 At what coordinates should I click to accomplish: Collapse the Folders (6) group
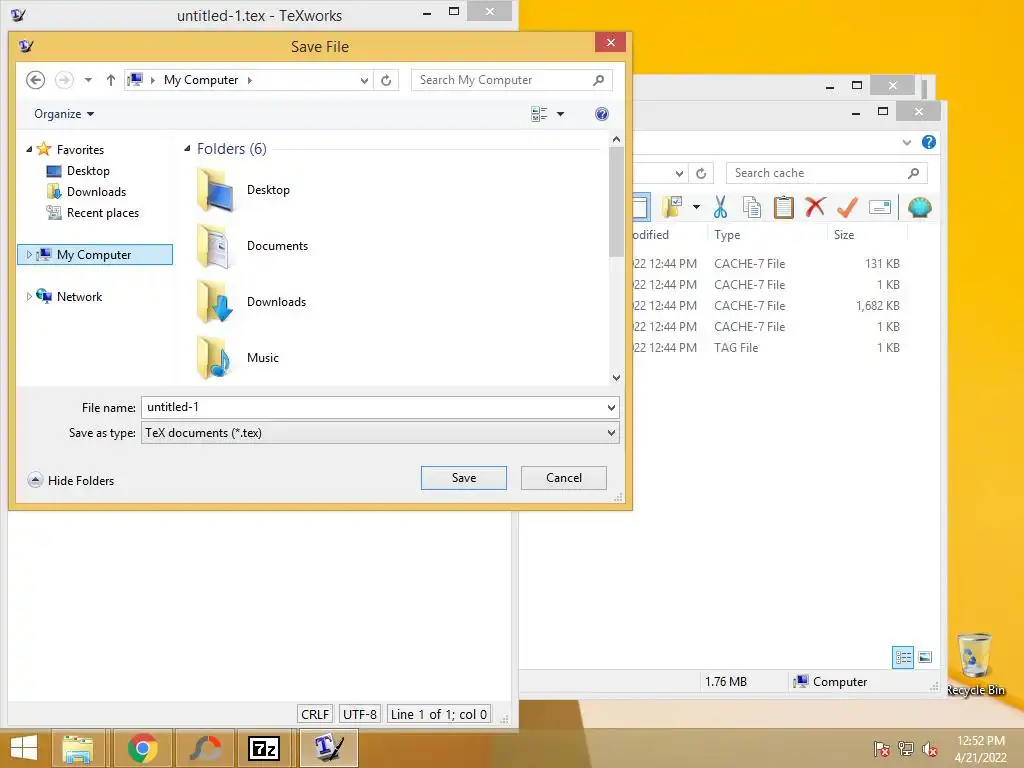187,149
